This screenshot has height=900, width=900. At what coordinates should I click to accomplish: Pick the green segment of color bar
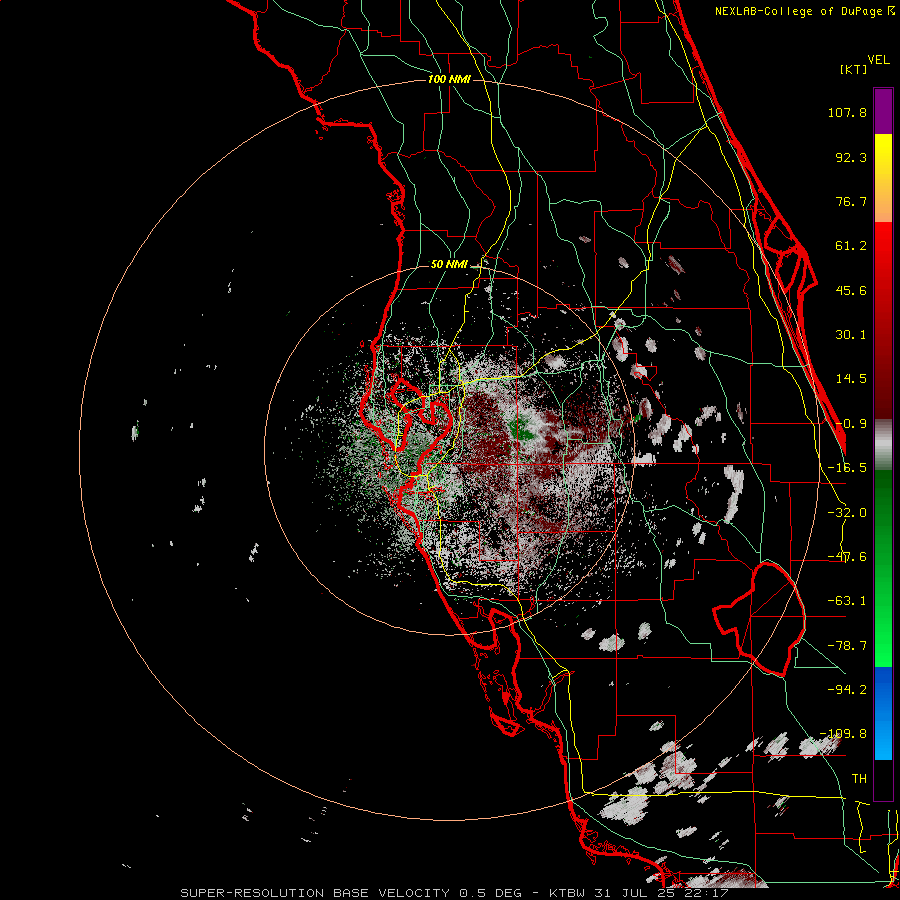[883, 568]
